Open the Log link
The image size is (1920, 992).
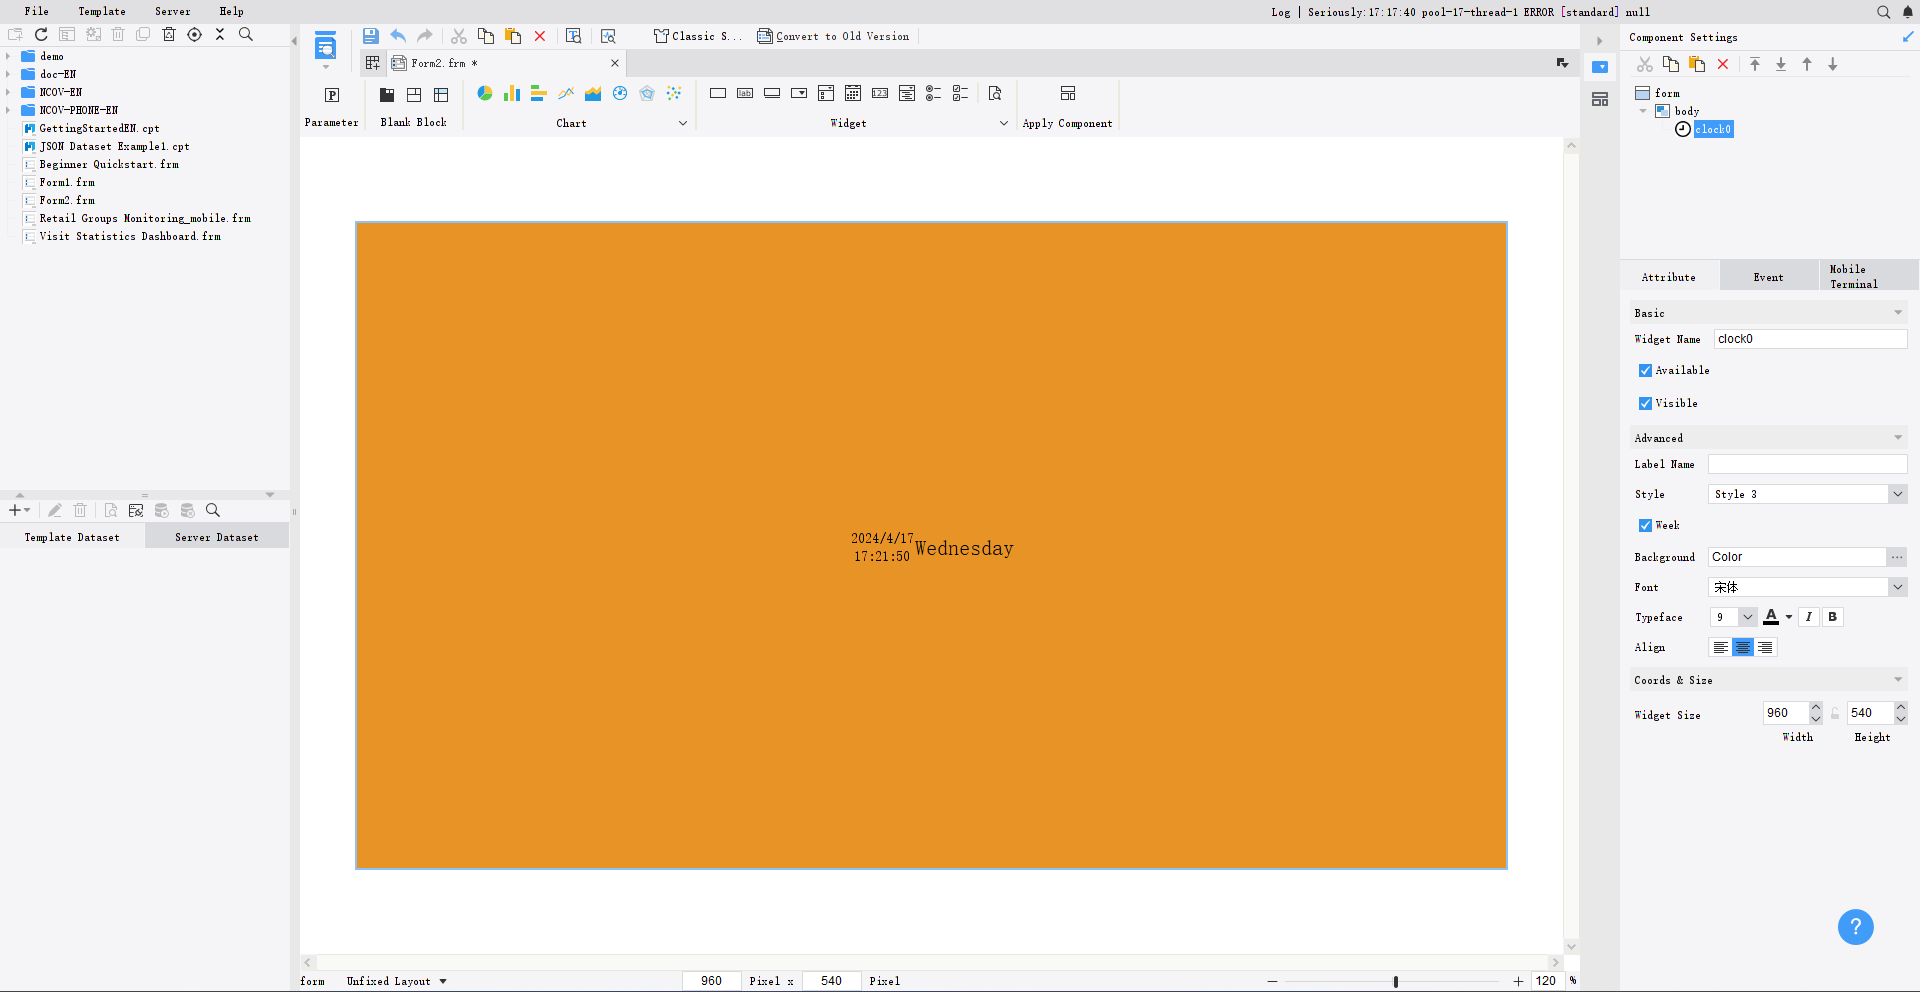1281,12
